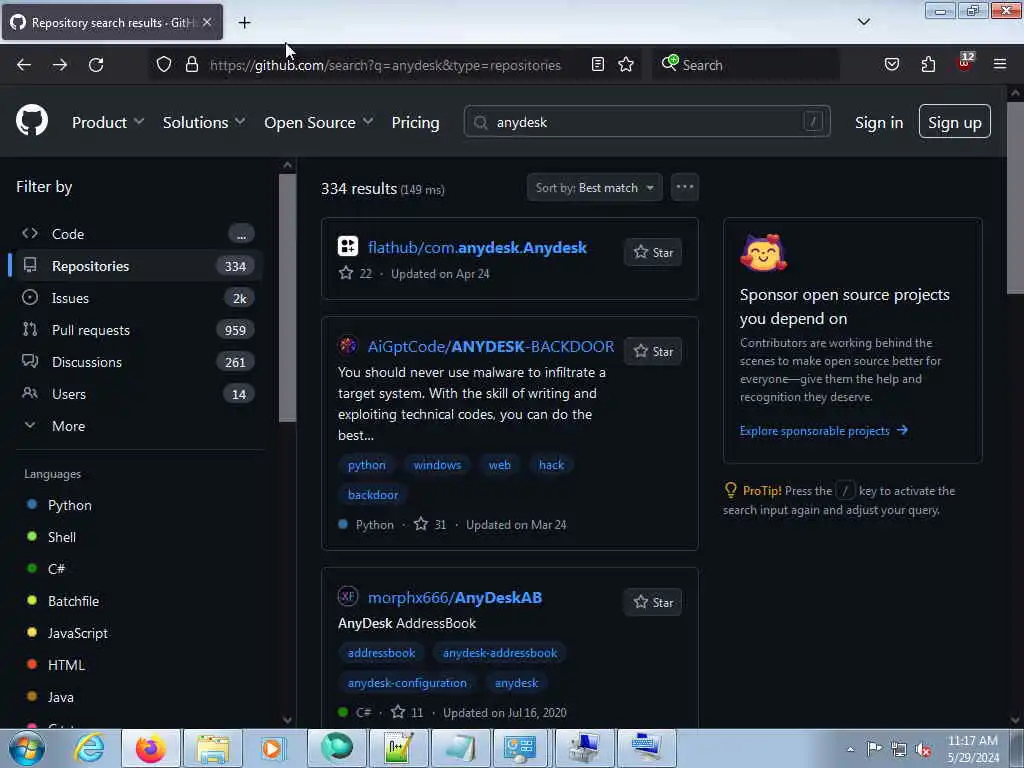This screenshot has width=1024, height=768.
Task: Open the morphx666/AnyDeskAB repository
Action: (455, 598)
